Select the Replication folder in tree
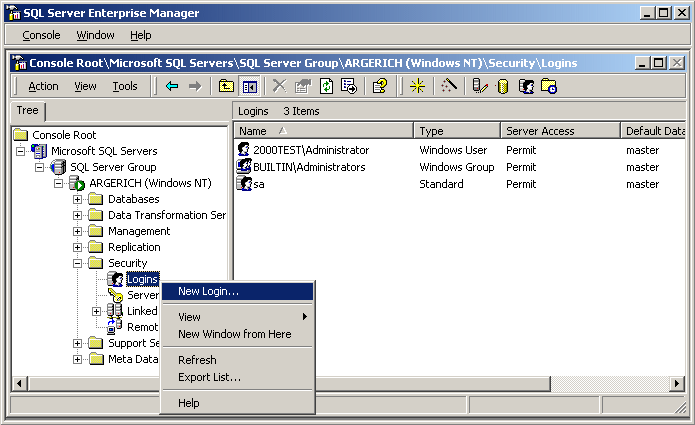695x425 pixels. tap(134, 247)
